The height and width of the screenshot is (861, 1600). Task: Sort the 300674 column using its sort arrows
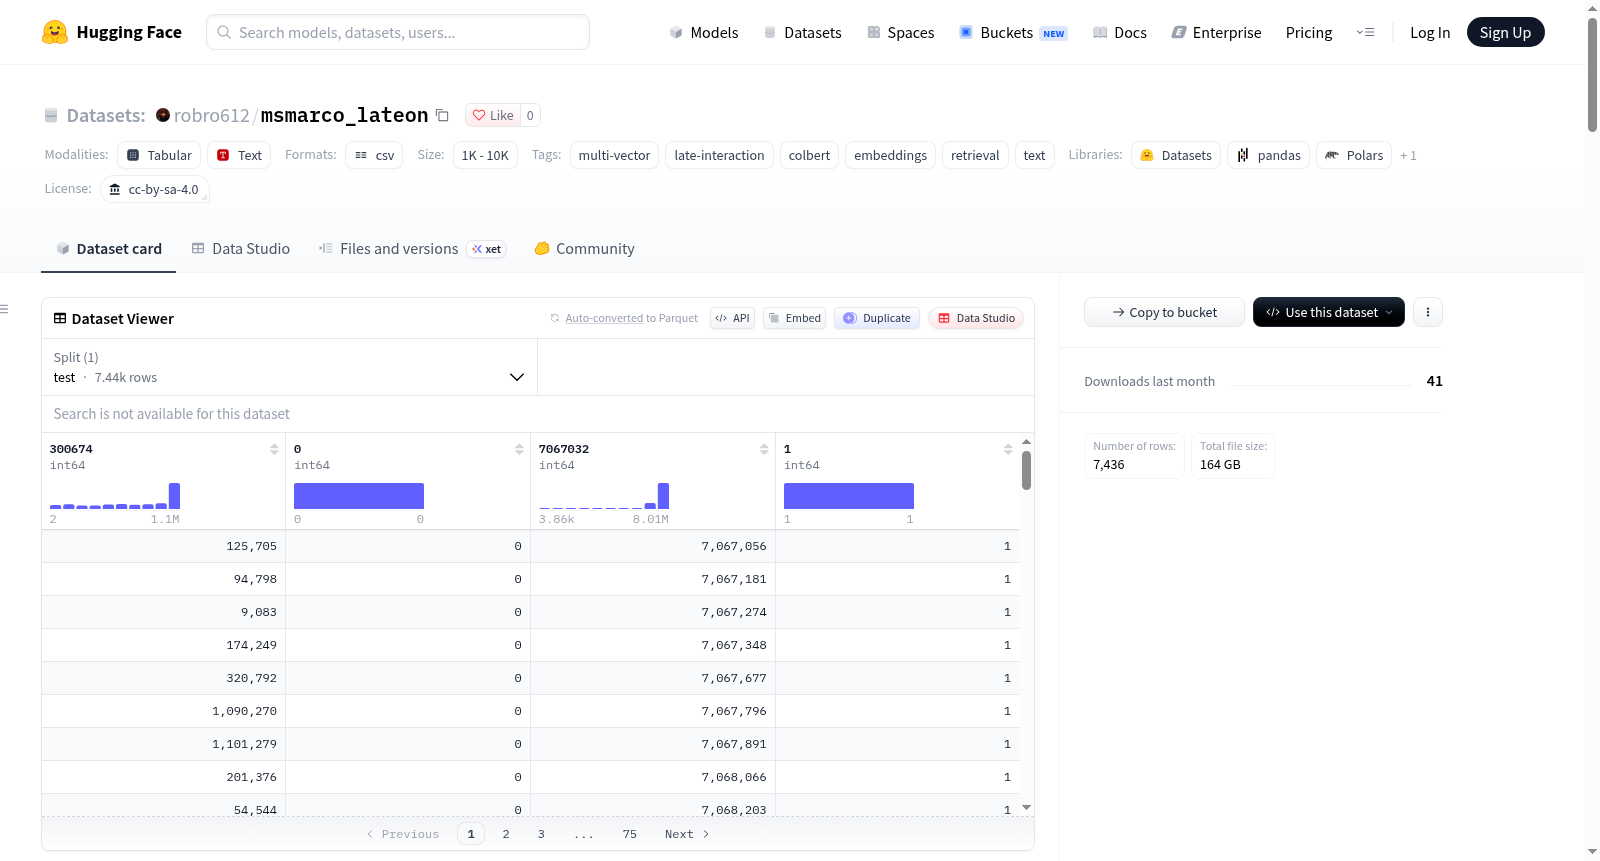[274, 449]
